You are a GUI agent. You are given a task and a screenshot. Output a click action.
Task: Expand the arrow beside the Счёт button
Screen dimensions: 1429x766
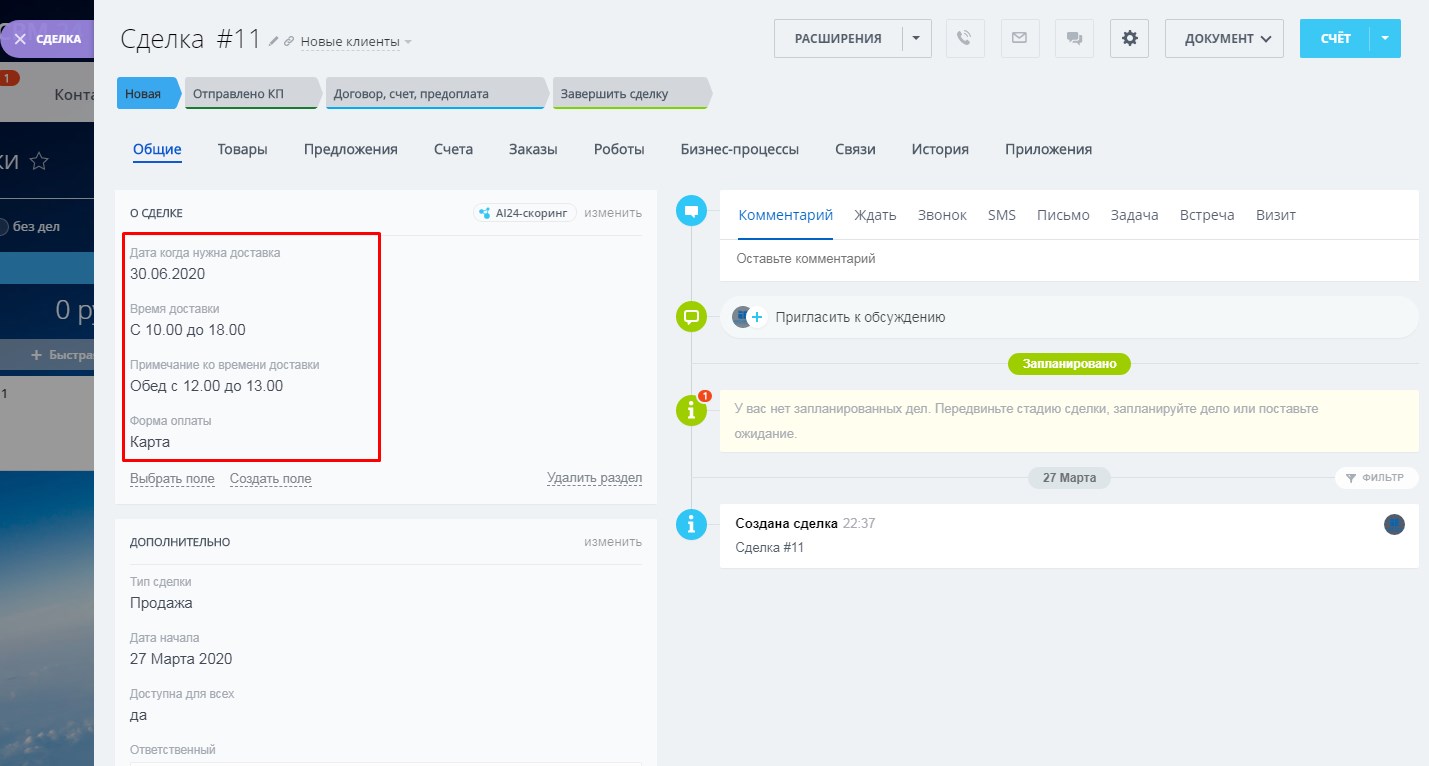click(x=1384, y=39)
